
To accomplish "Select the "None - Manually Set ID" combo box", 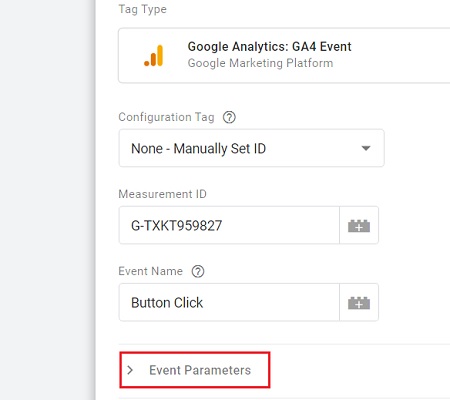I will coord(252,148).
